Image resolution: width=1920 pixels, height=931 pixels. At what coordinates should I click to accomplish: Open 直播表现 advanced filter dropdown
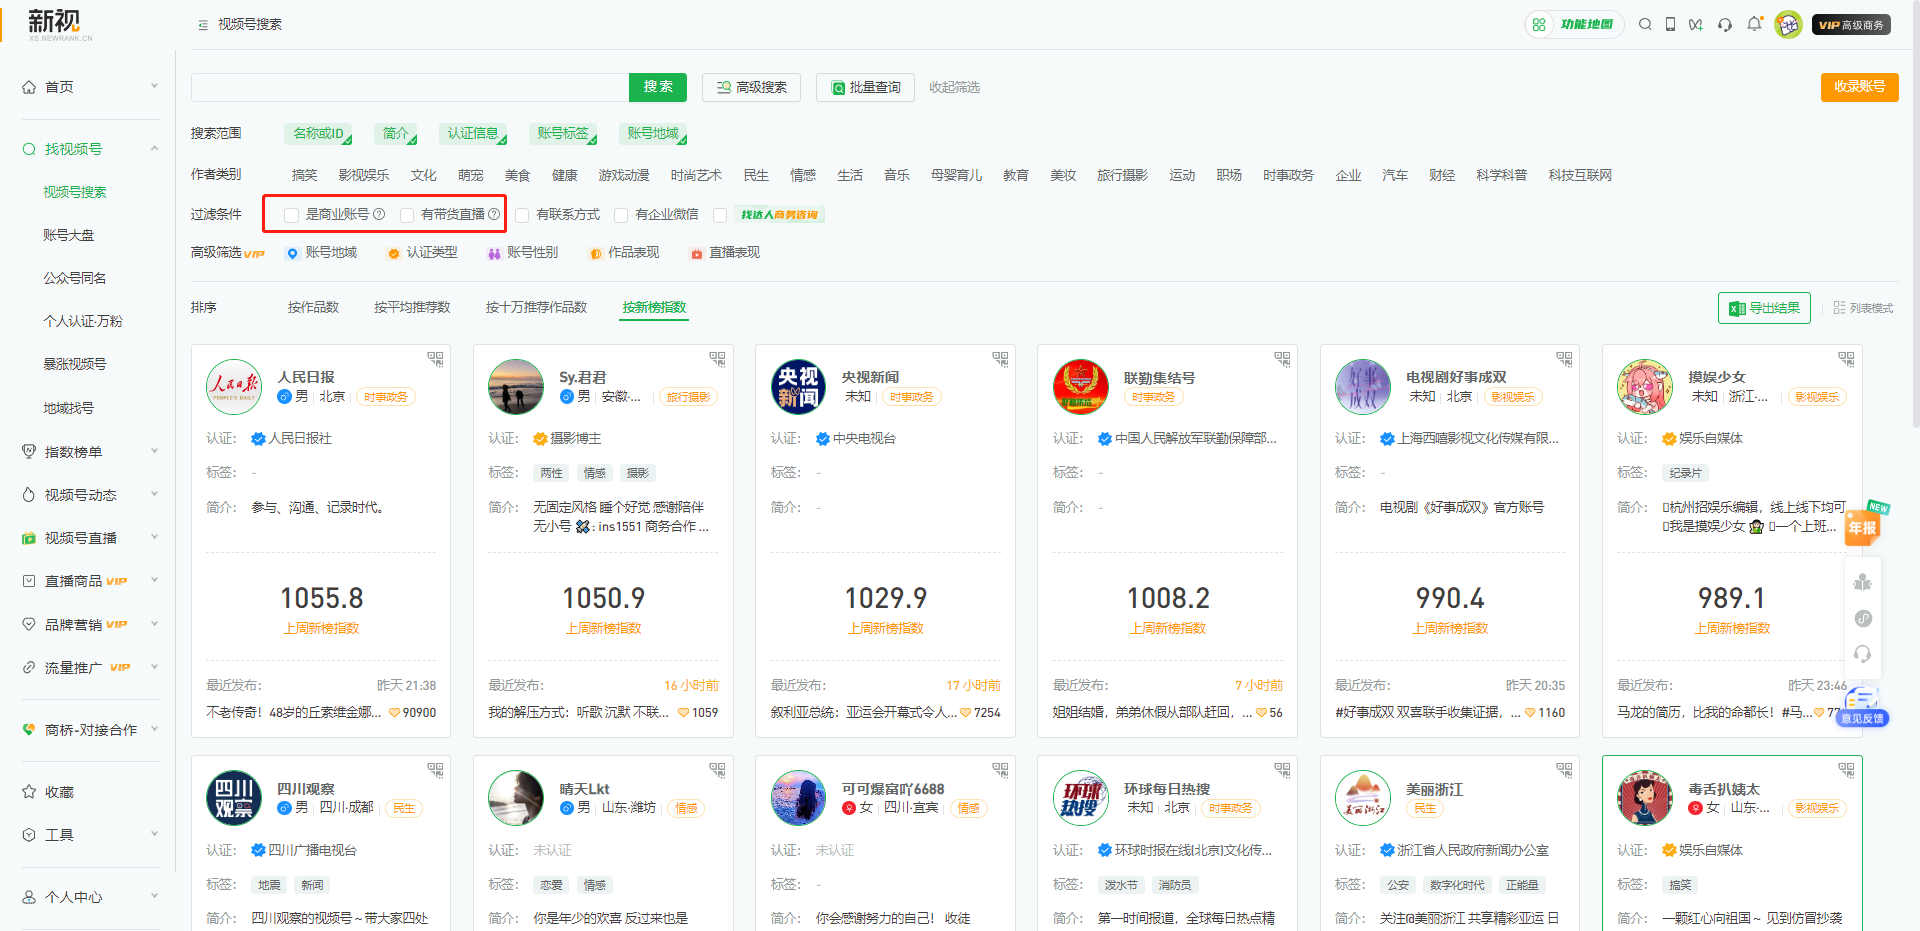coord(725,253)
